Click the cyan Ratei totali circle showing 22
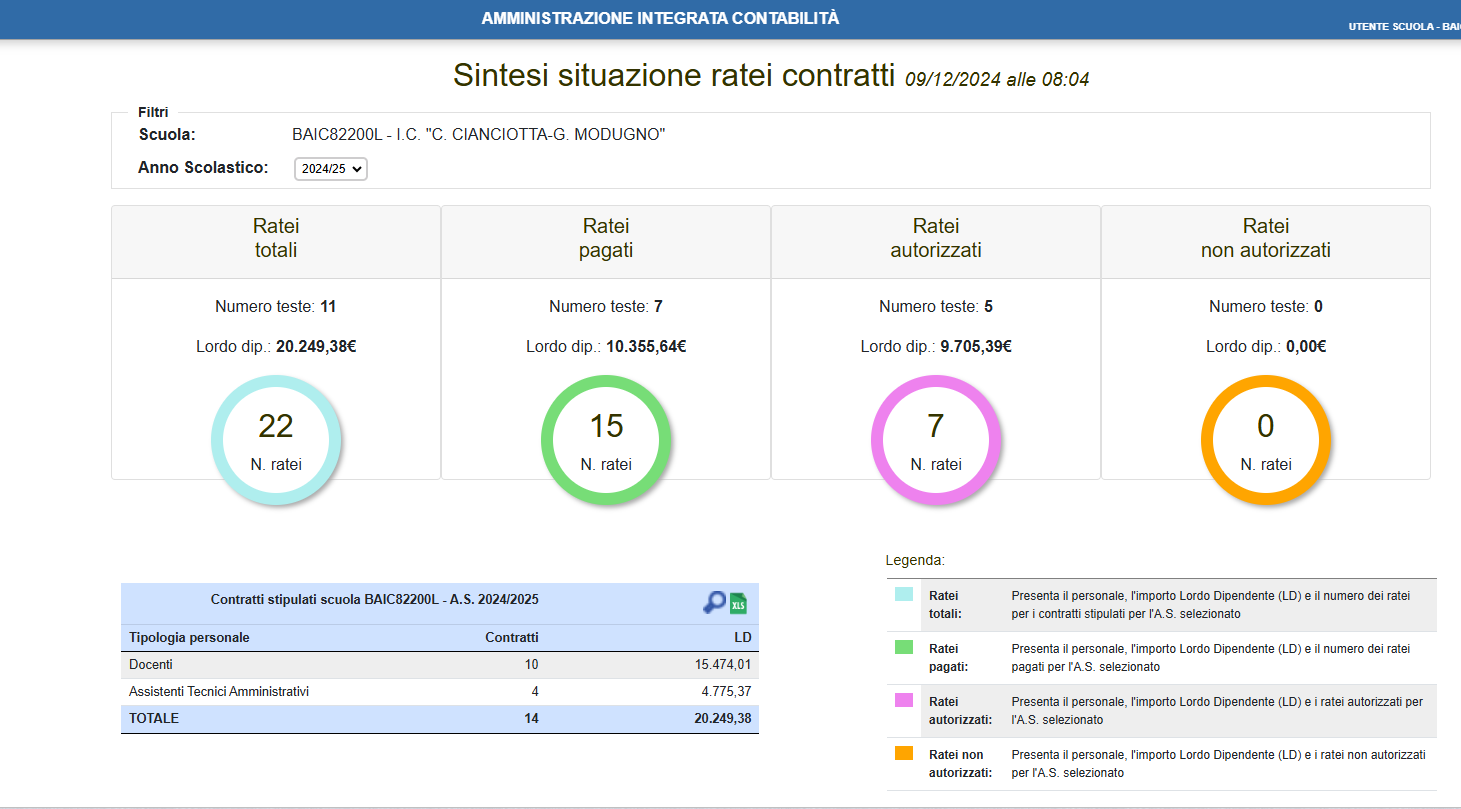This screenshot has height=809, width=1461. tap(276, 439)
